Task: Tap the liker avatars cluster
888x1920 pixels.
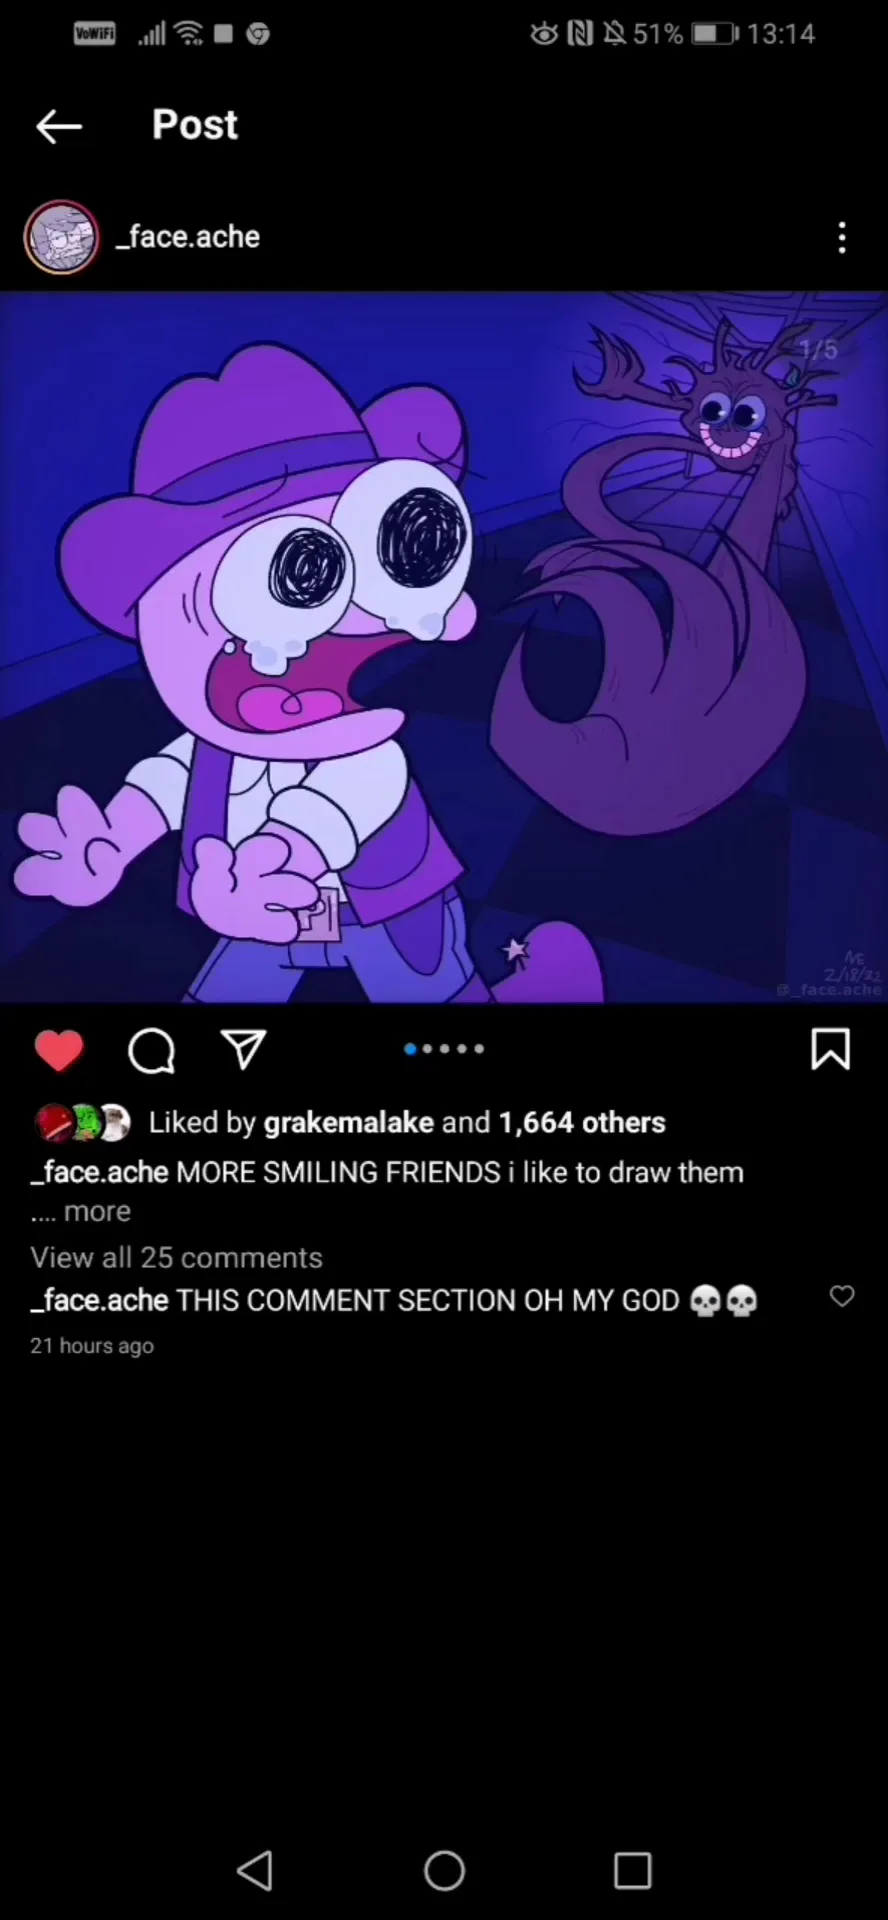Action: click(83, 1123)
